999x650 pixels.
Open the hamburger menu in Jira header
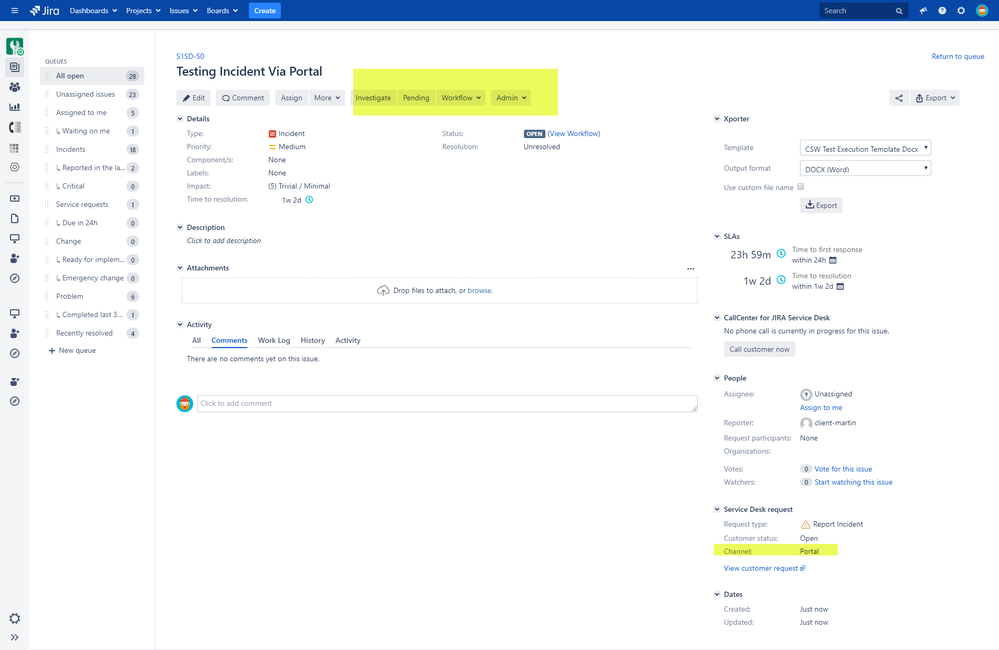point(15,11)
